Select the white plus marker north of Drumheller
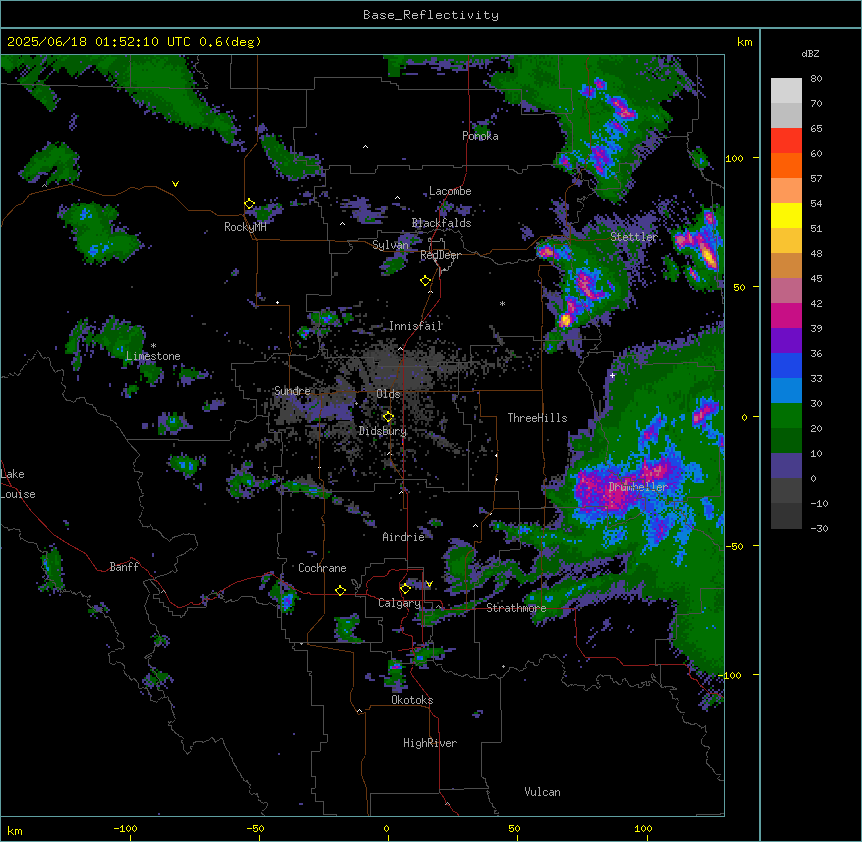This screenshot has height=842, width=862. click(612, 375)
